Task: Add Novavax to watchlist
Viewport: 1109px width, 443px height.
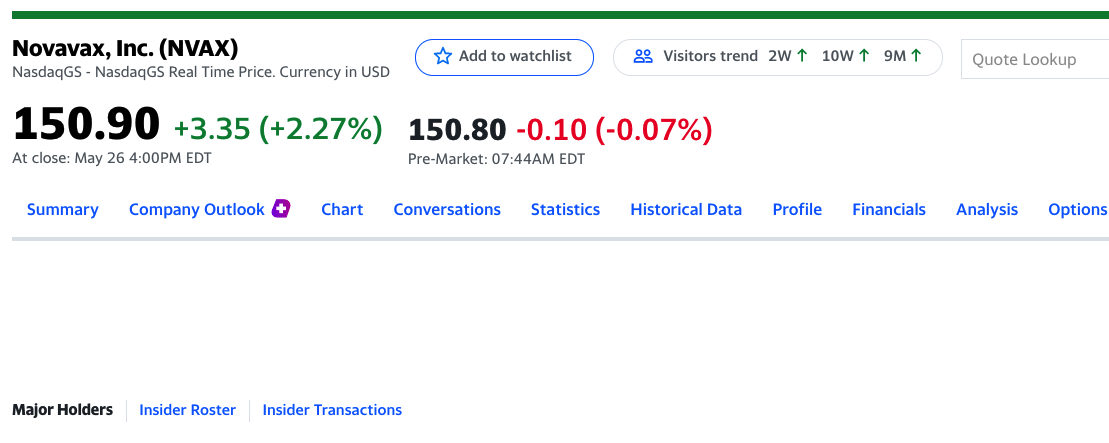Action: click(504, 57)
